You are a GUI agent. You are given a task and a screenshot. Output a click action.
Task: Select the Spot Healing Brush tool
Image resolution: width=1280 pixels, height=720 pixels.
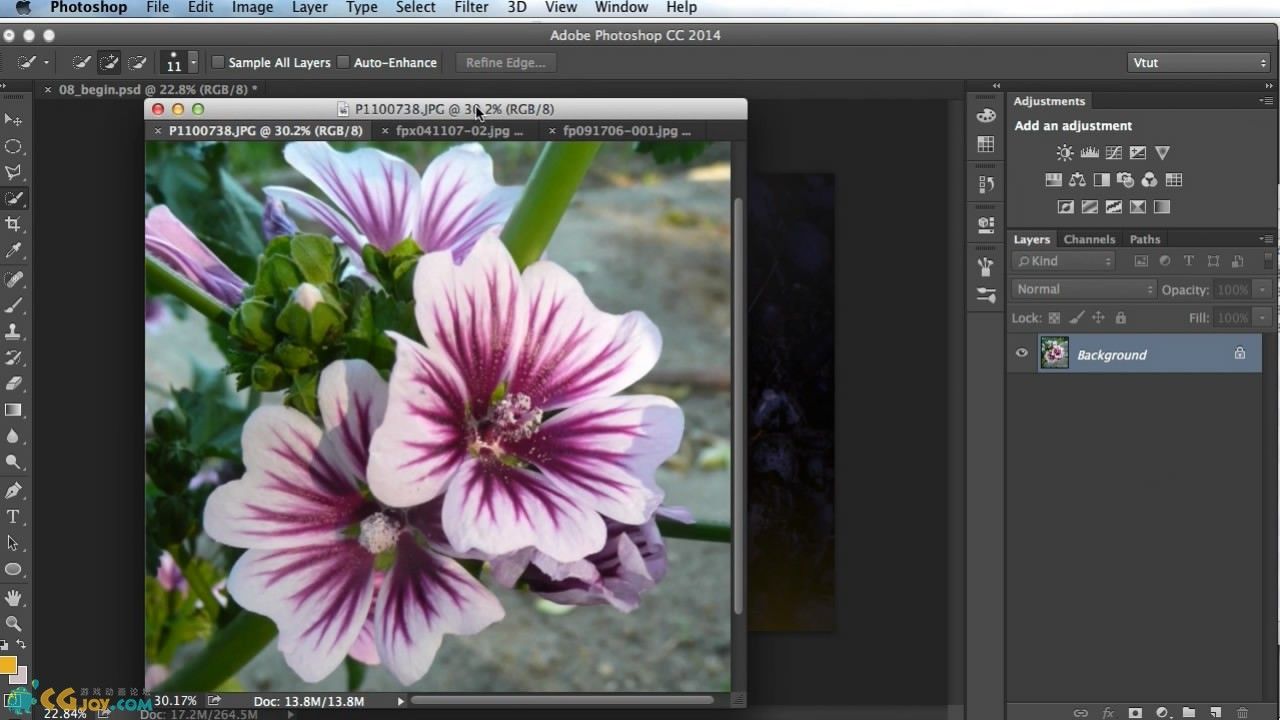click(13, 280)
